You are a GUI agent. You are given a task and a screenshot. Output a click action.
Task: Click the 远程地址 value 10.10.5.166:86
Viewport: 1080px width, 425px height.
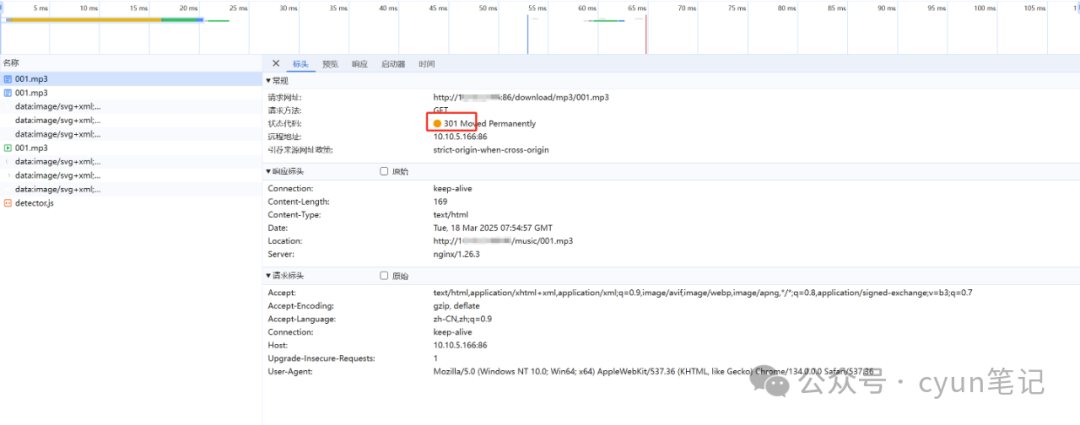pyautogui.click(x=460, y=136)
